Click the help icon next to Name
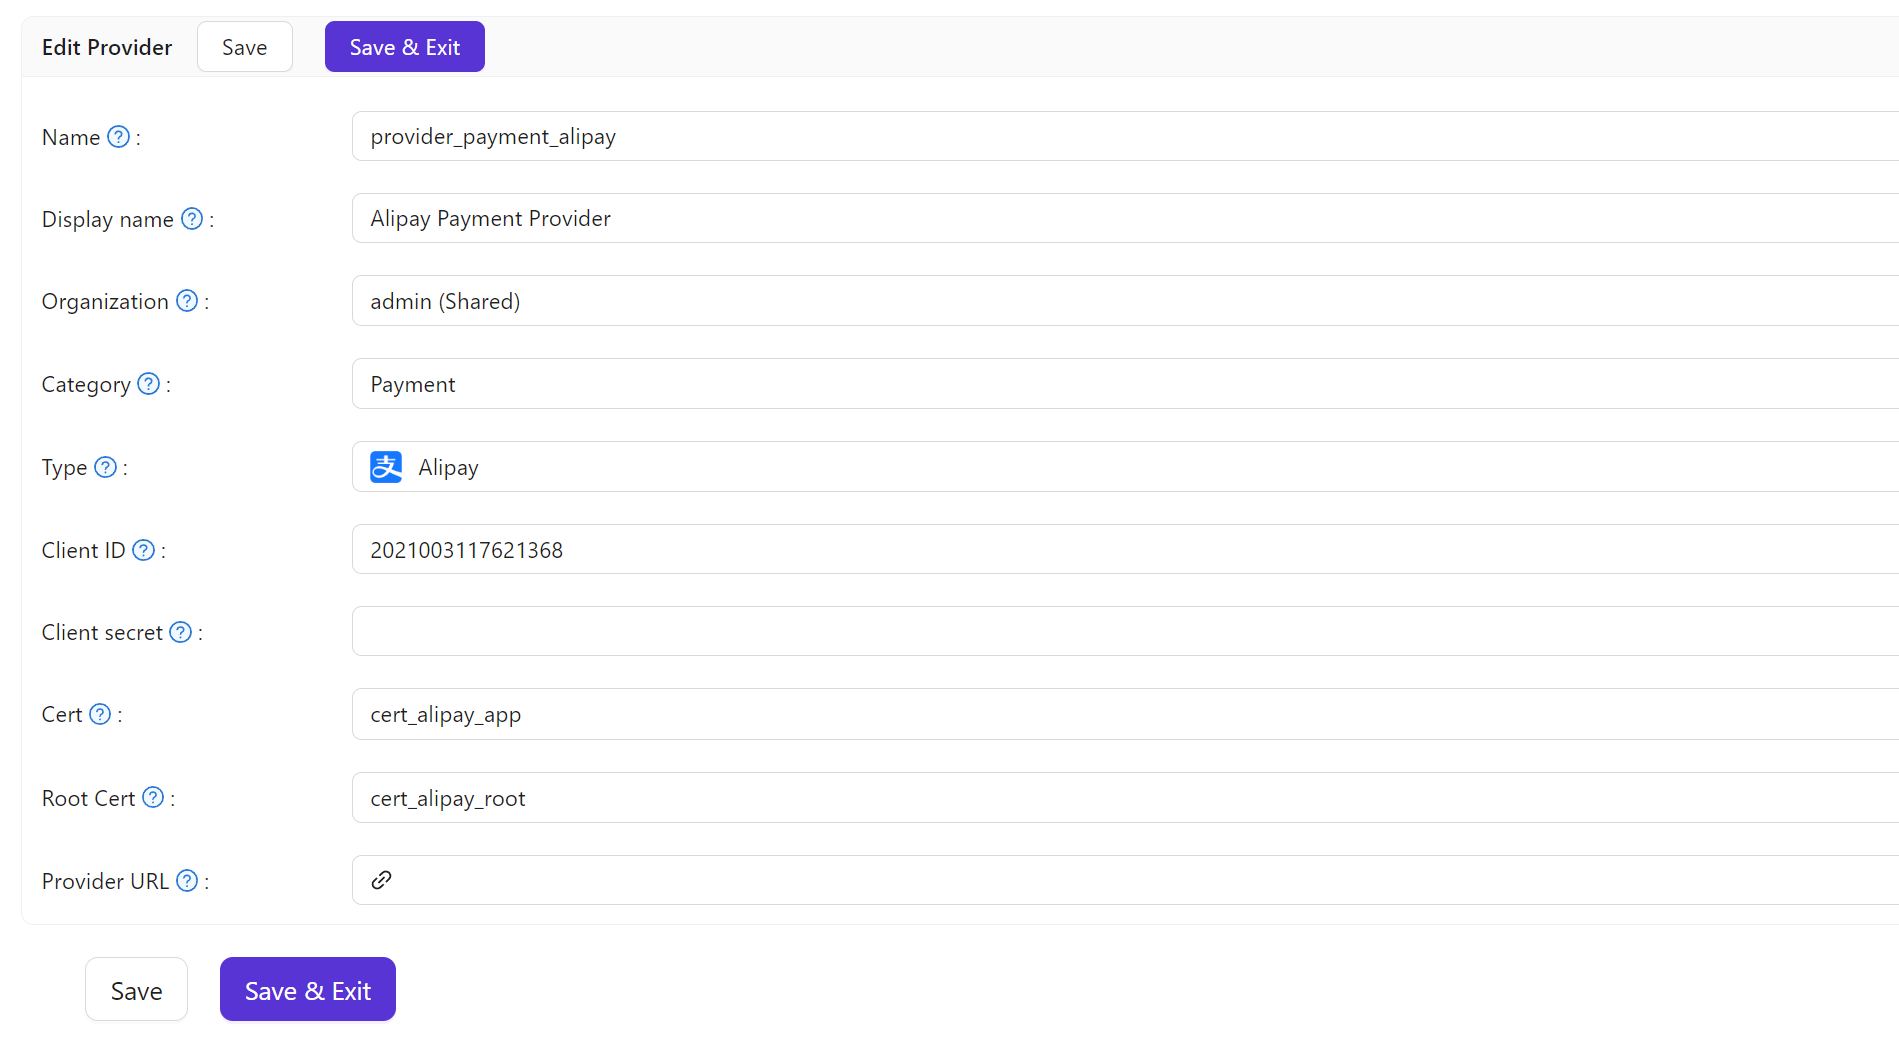1899x1040 pixels. [118, 137]
